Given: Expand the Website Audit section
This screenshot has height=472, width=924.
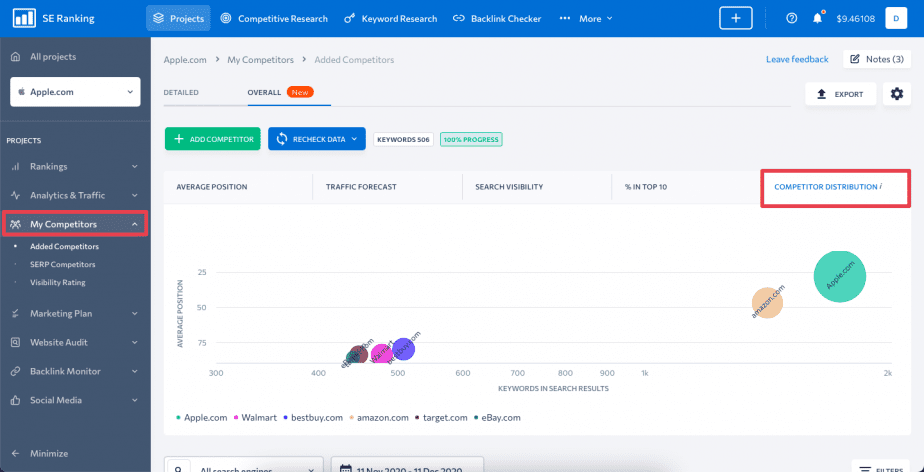Looking at the screenshot, I should click(x=75, y=342).
